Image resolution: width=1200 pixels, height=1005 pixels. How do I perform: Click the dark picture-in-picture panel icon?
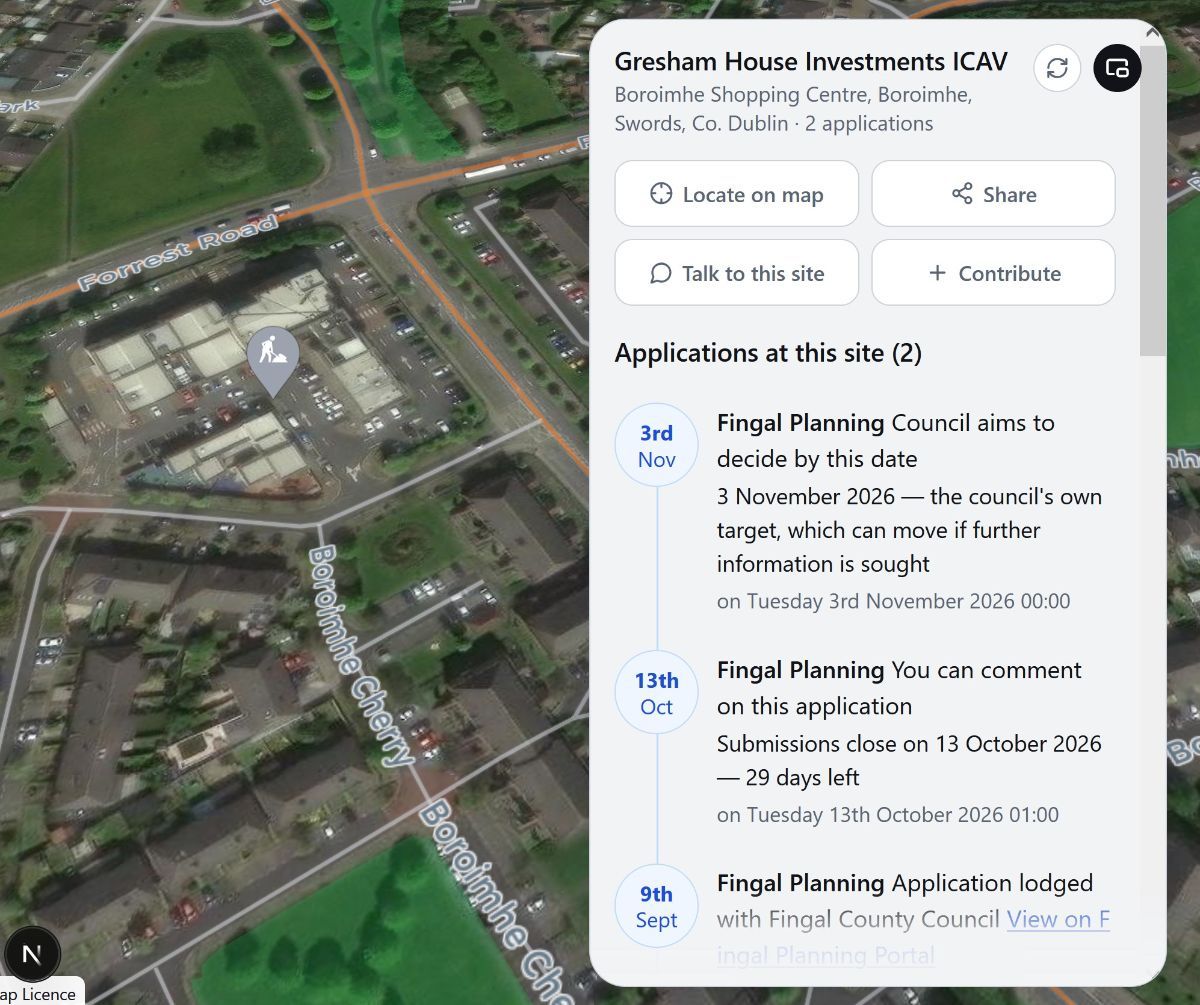[1118, 68]
